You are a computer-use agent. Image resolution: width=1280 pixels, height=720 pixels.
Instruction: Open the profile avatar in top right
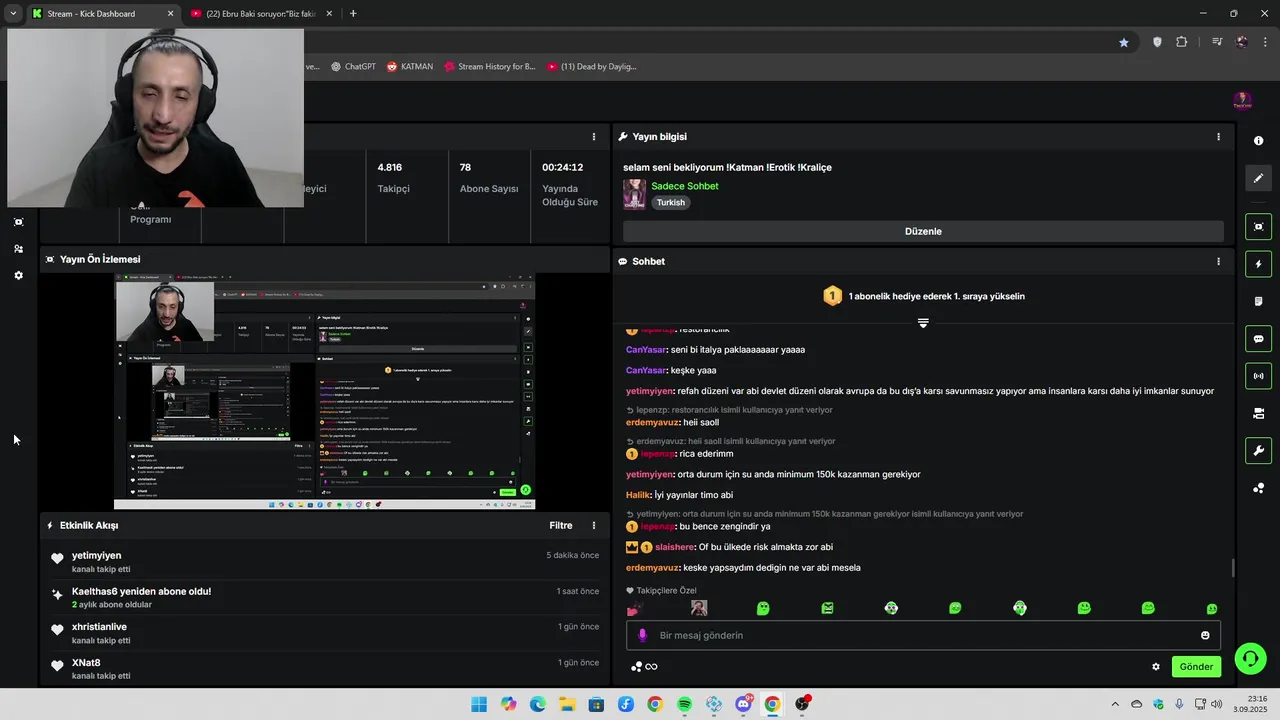pyautogui.click(x=1242, y=101)
